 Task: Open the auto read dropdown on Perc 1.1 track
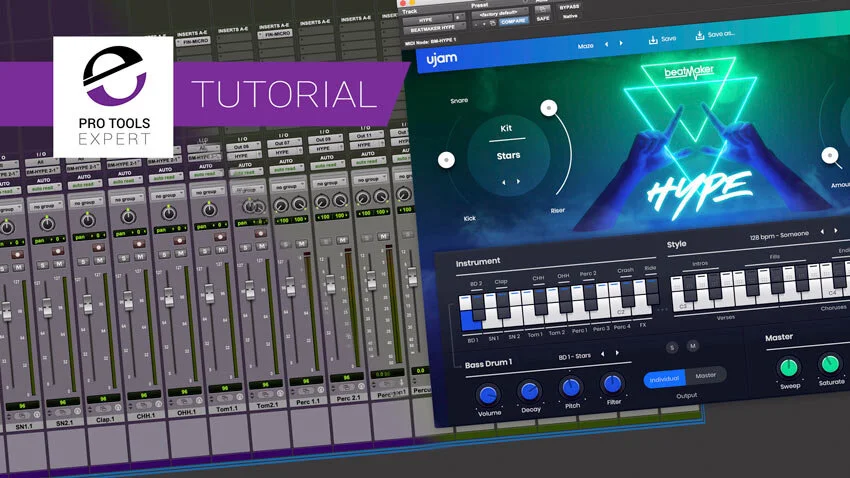[x=286, y=169]
